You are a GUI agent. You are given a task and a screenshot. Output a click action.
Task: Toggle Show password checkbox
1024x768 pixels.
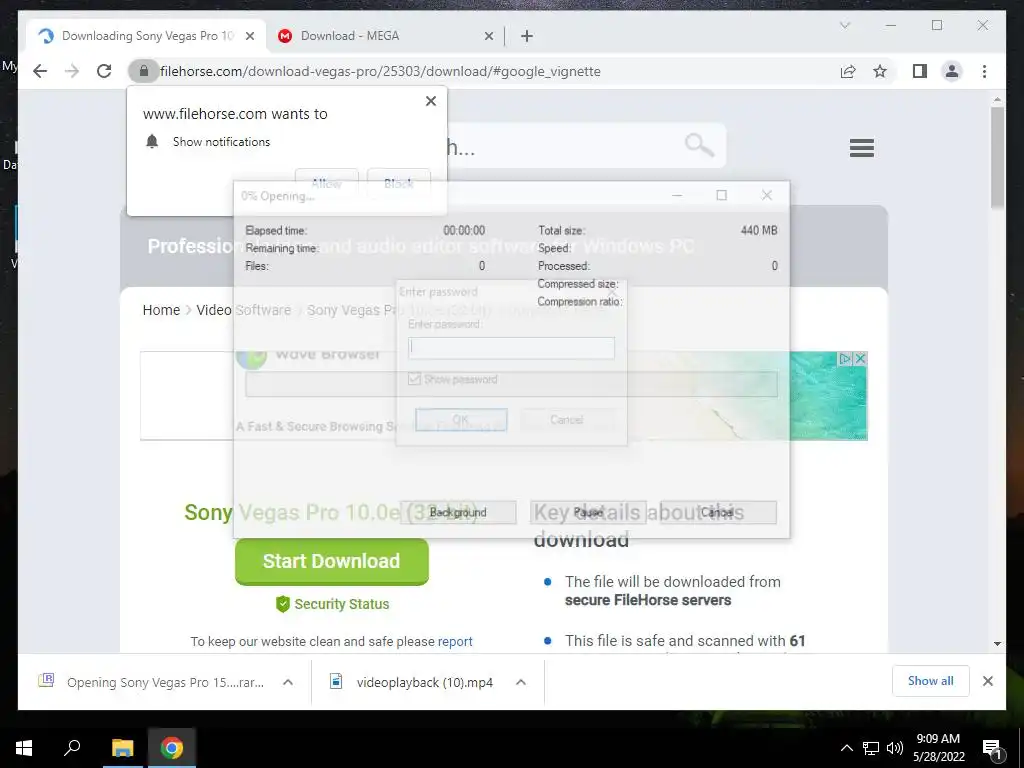coord(414,379)
